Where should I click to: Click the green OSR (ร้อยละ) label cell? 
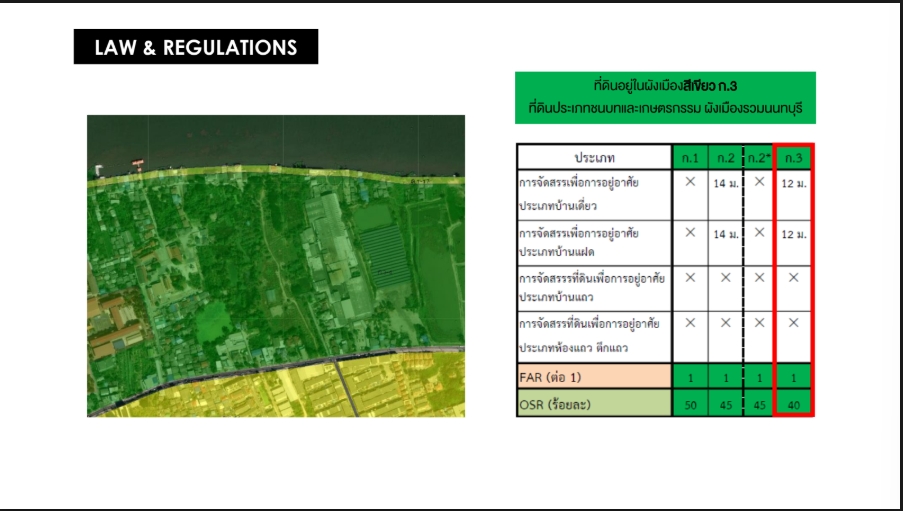point(594,404)
